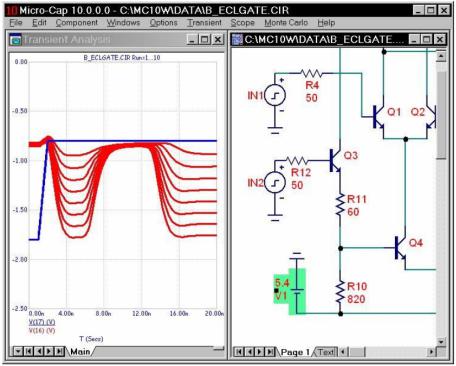Select the IN2 pulse source symbol
Screen dimensions: 456x366
275,183
